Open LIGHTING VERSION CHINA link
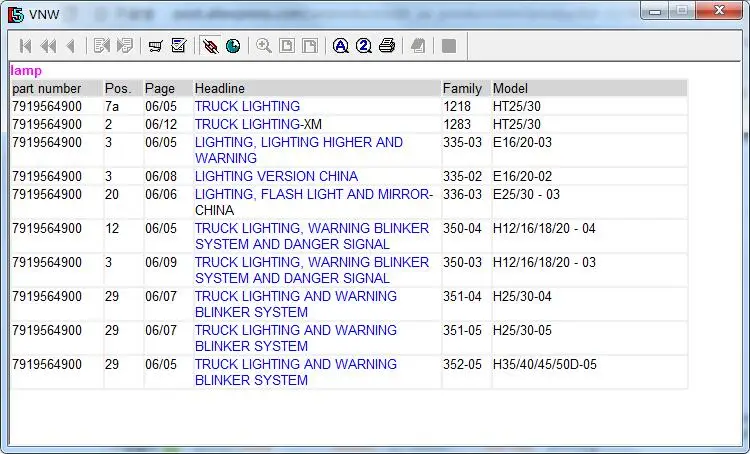Viewport: 750px width, 454px height. click(x=276, y=176)
